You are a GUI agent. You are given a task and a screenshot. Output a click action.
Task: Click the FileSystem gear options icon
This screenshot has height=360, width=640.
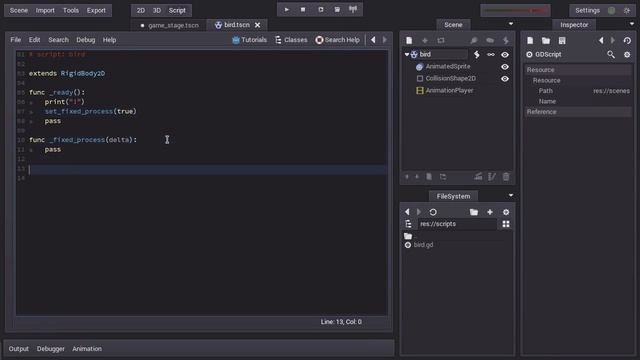coord(506,212)
